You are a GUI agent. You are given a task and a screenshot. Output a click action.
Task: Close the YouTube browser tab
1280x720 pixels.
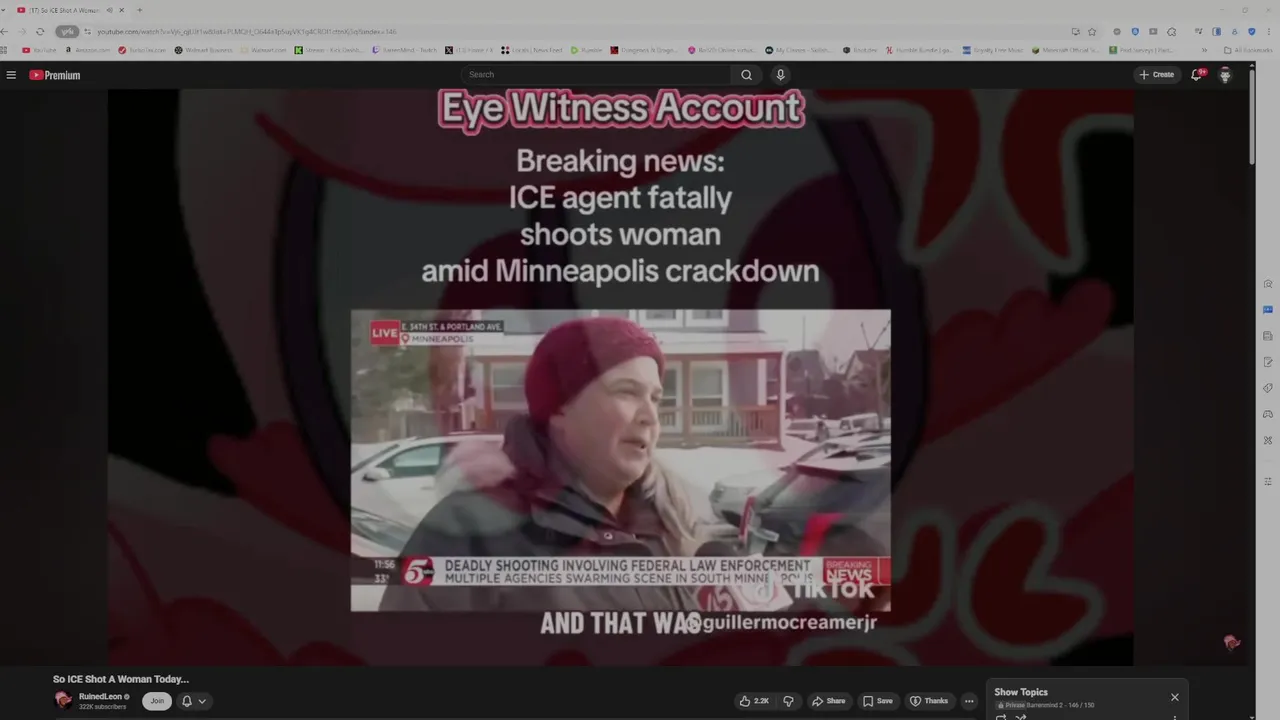[x=121, y=10]
